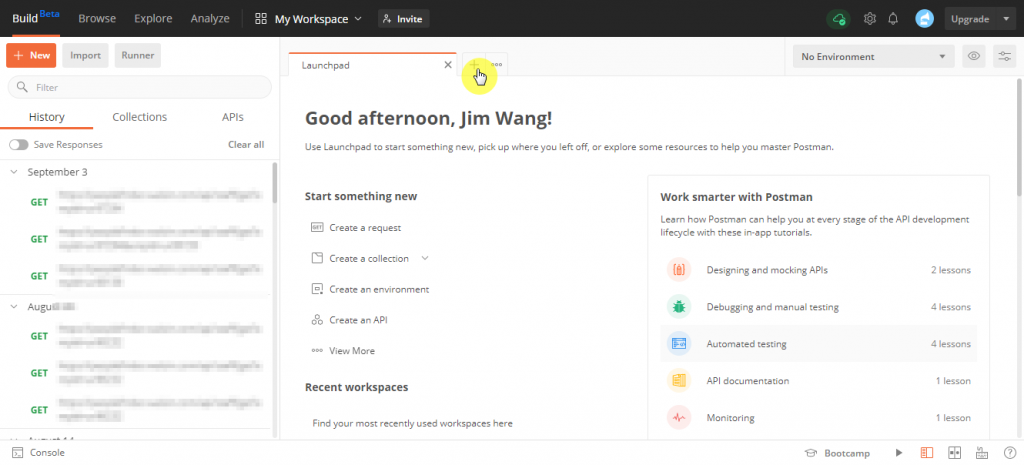Open keyboard shortcuts icon
1024x465 pixels.
coord(982,453)
